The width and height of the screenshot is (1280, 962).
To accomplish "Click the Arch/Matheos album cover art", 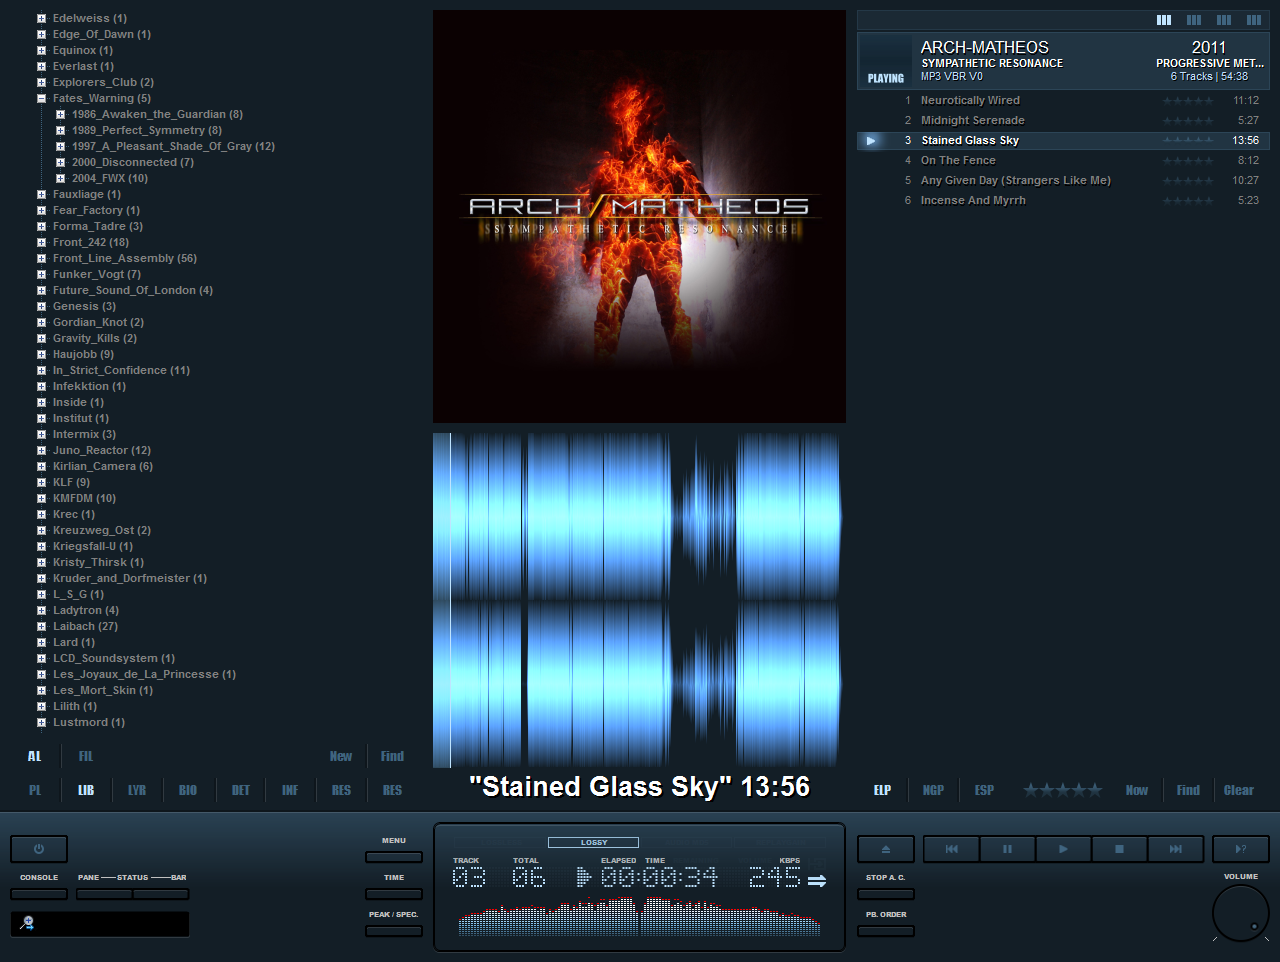I will click(639, 216).
